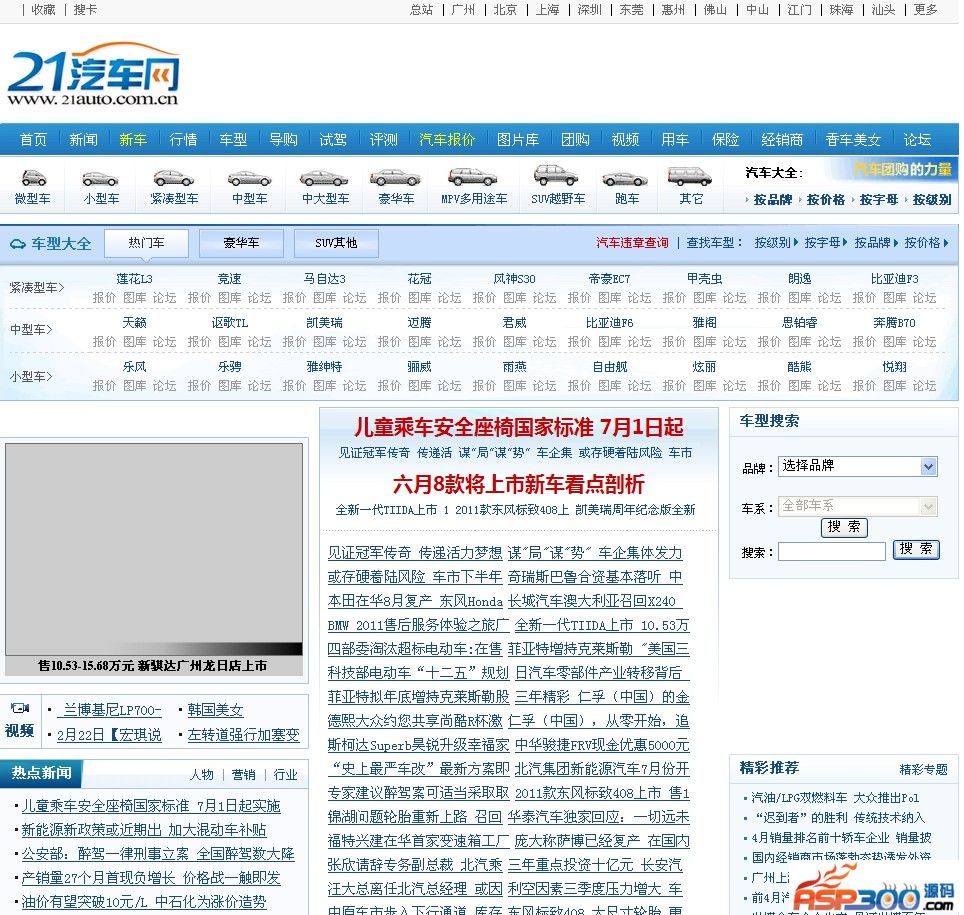Open 图片库 in the navigation bar
964x915 pixels.
(518, 140)
